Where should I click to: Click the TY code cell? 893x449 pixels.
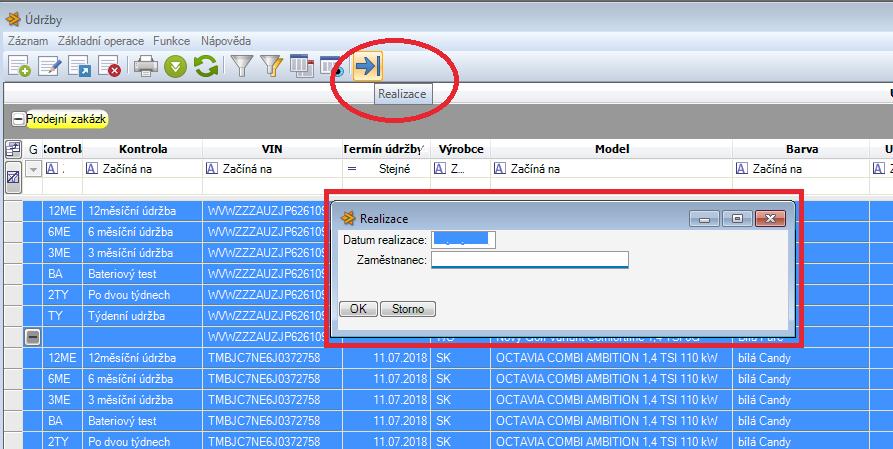62,316
